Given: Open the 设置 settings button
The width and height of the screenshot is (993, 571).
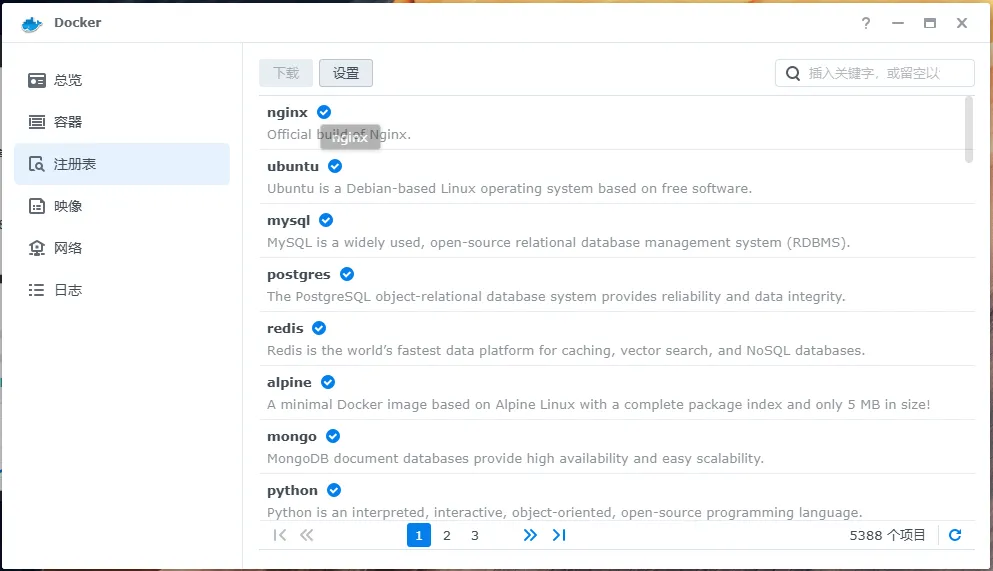Looking at the screenshot, I should click(x=346, y=73).
